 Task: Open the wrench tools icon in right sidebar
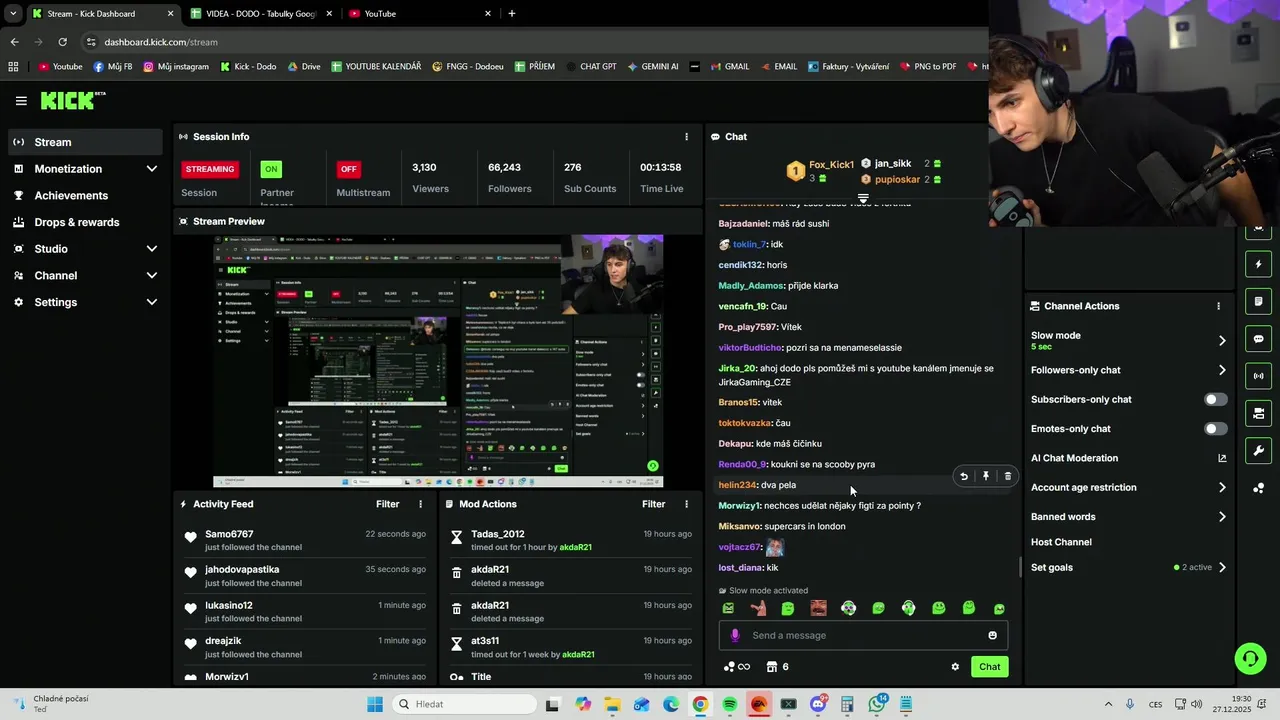click(1258, 450)
